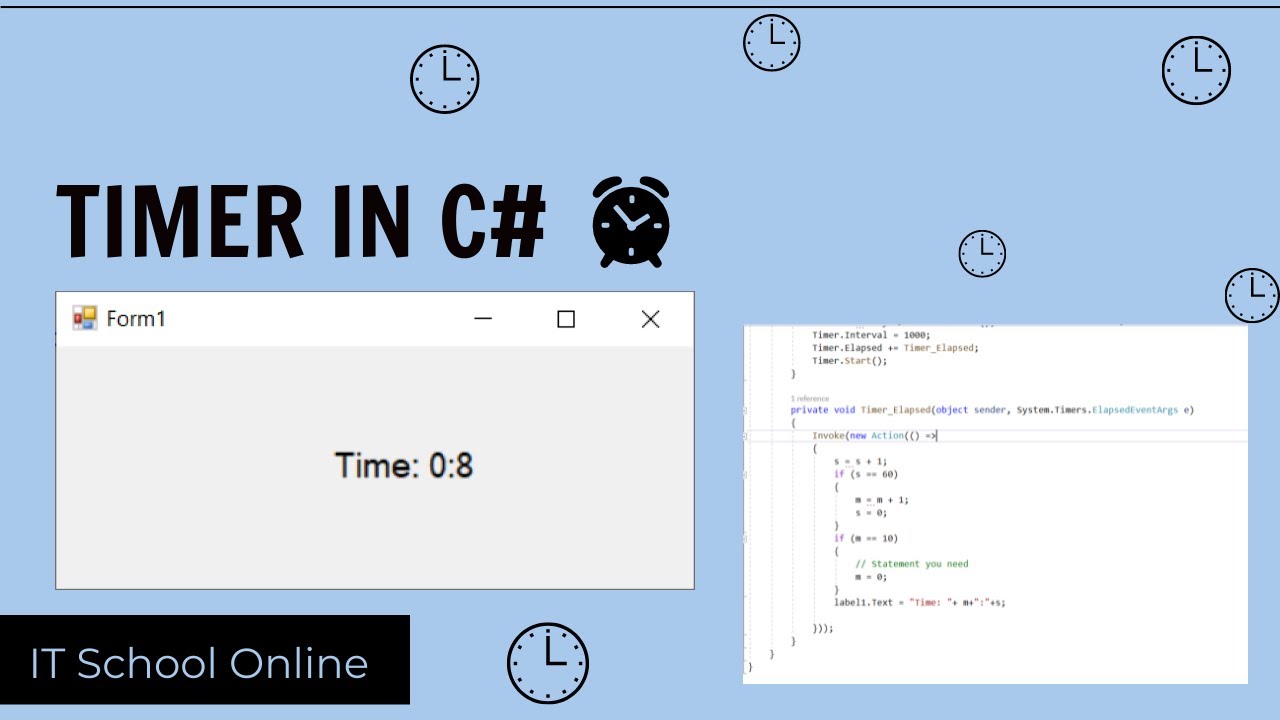Click the Timer.Interval = 1000 code line
Viewport: 1280px width, 720px height.
pyautogui.click(x=868, y=334)
